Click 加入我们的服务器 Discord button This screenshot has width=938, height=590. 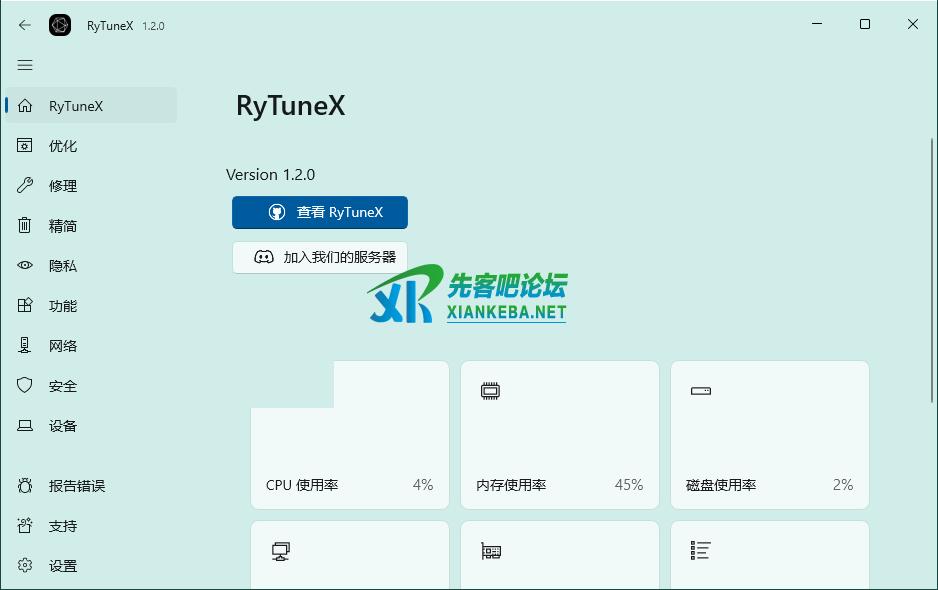coord(320,257)
